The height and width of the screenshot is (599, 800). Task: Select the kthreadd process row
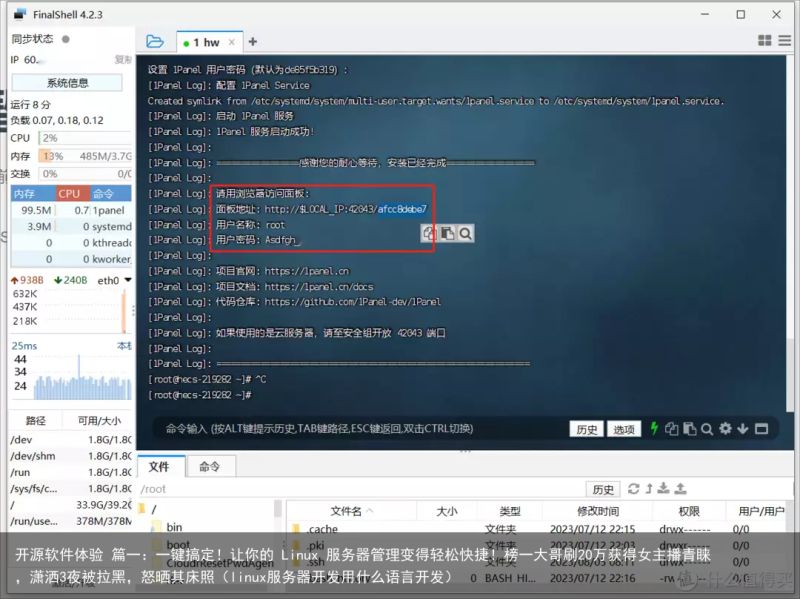(x=71, y=243)
